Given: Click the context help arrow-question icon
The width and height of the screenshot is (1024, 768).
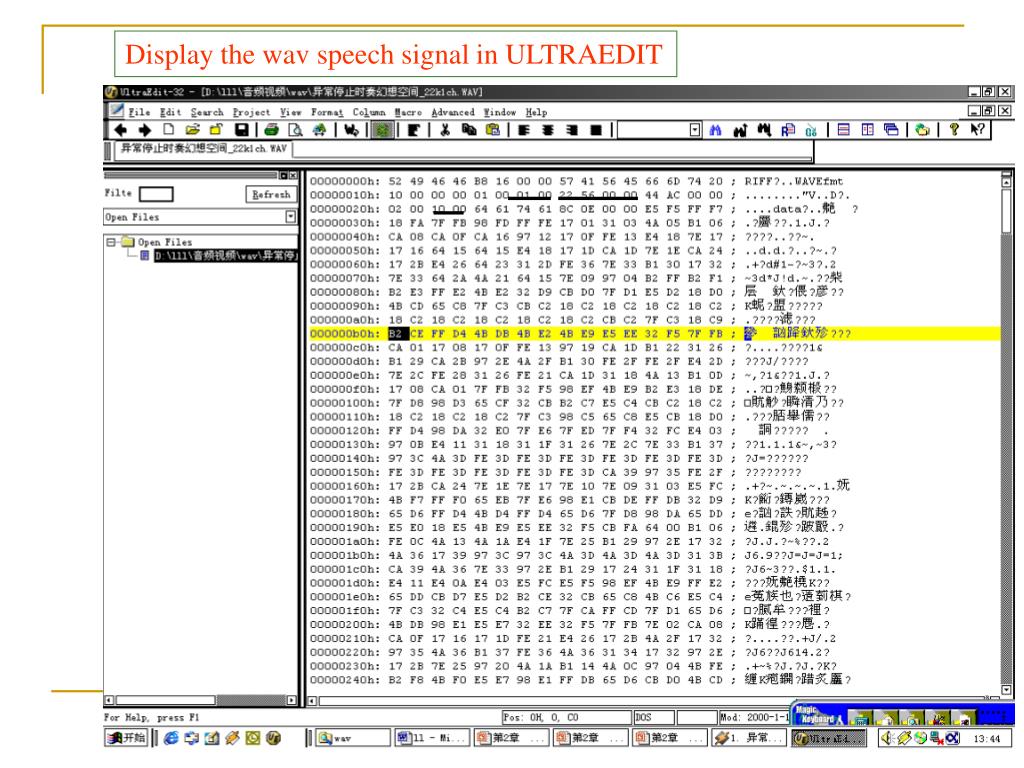Looking at the screenshot, I should [x=978, y=130].
